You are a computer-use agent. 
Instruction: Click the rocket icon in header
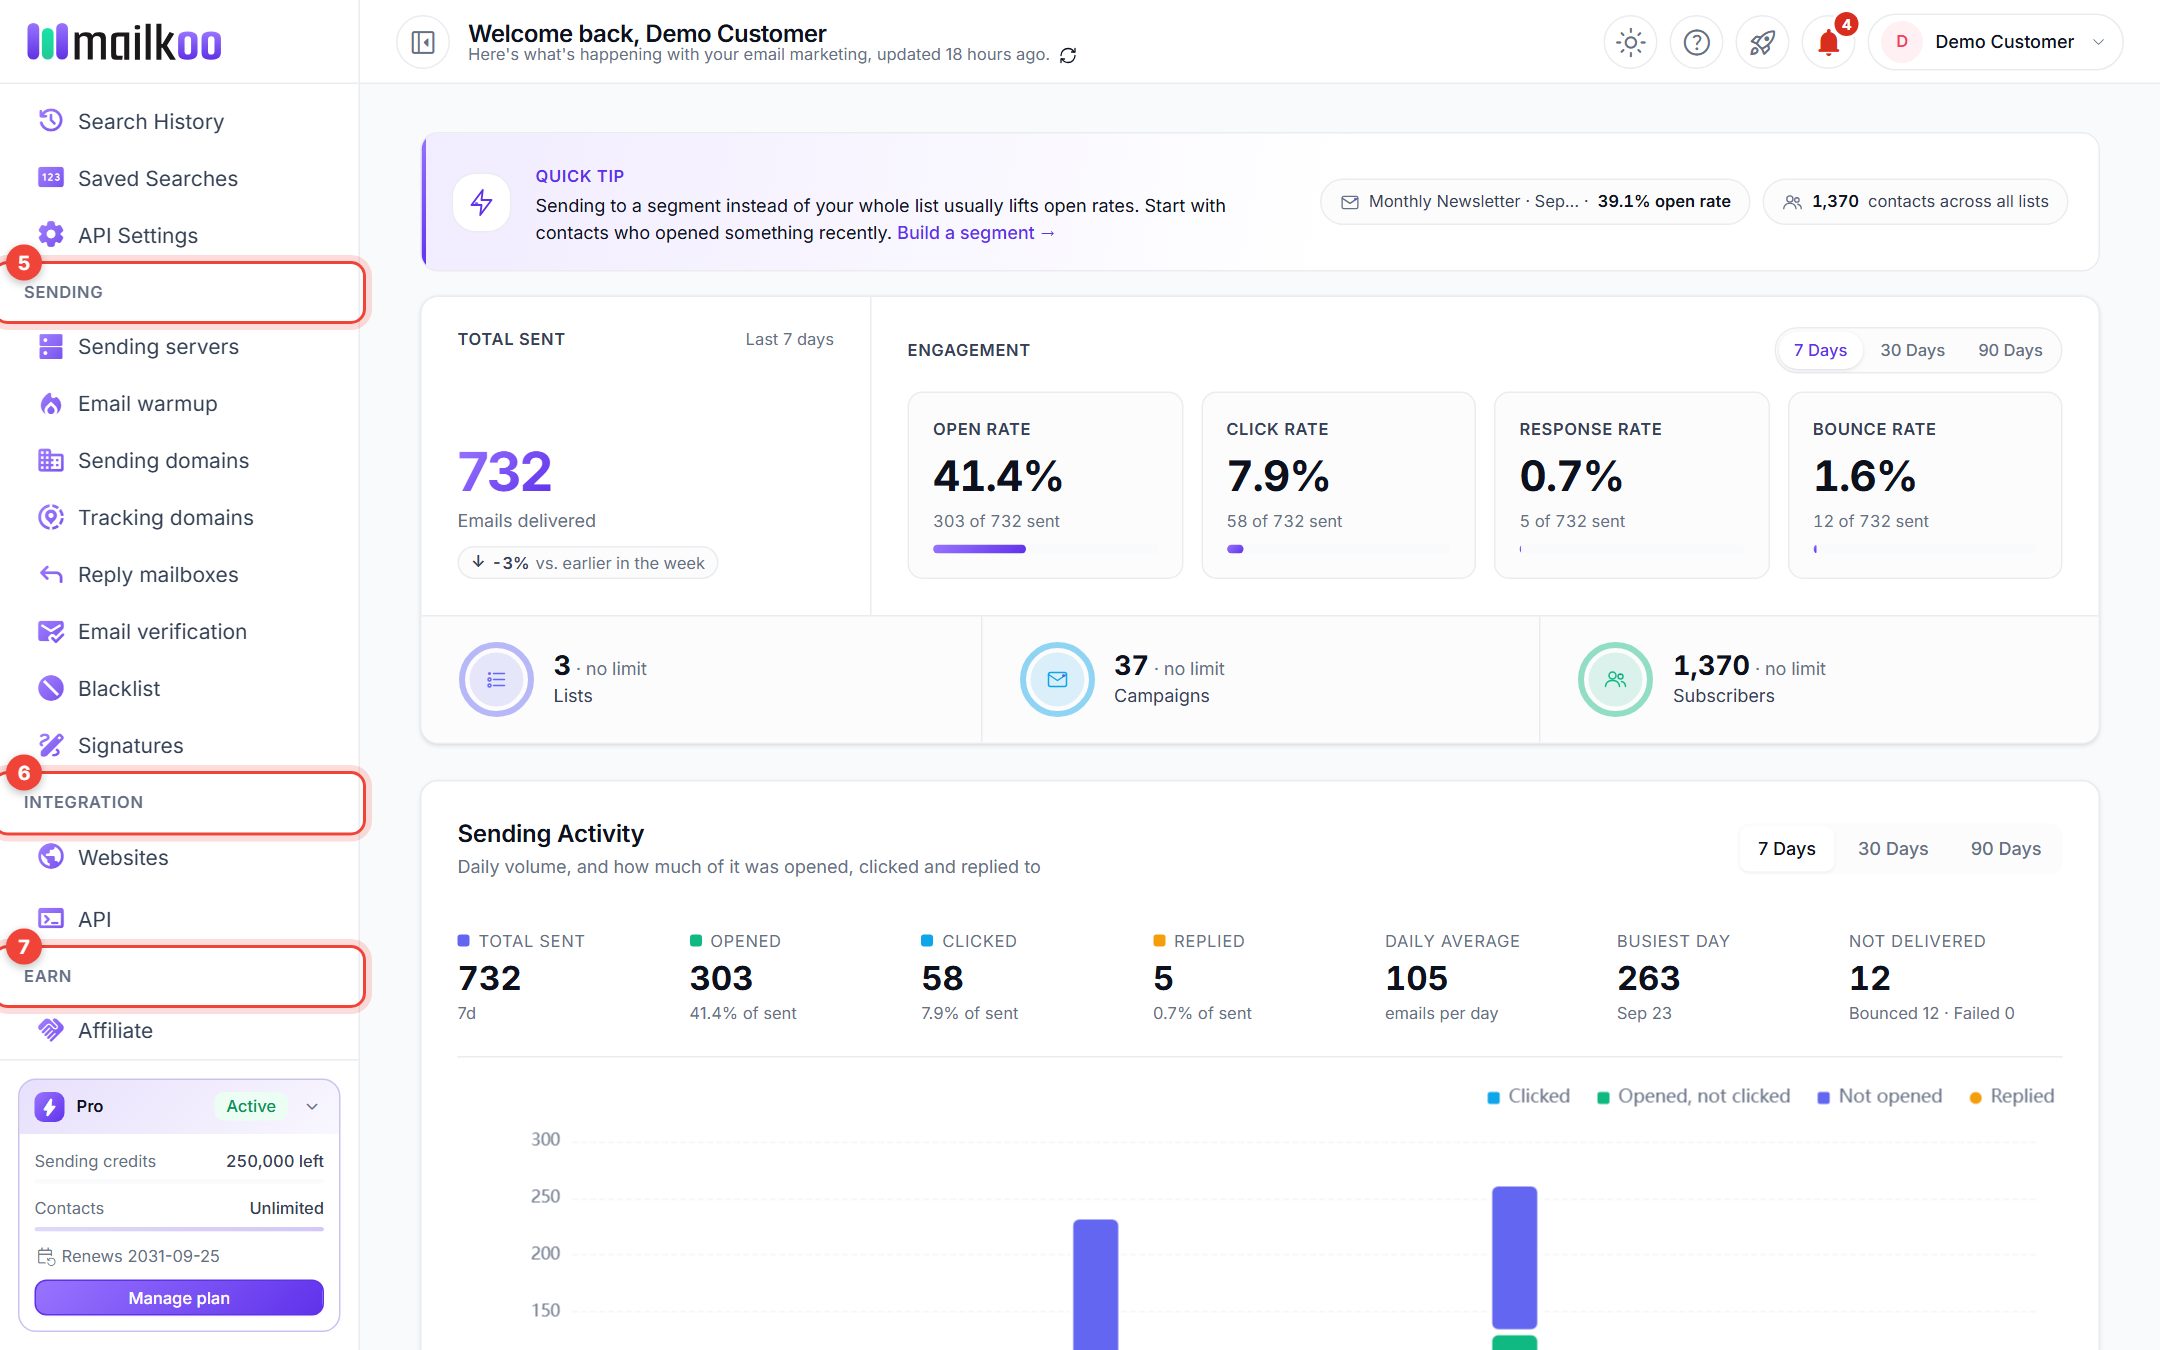click(x=1762, y=42)
